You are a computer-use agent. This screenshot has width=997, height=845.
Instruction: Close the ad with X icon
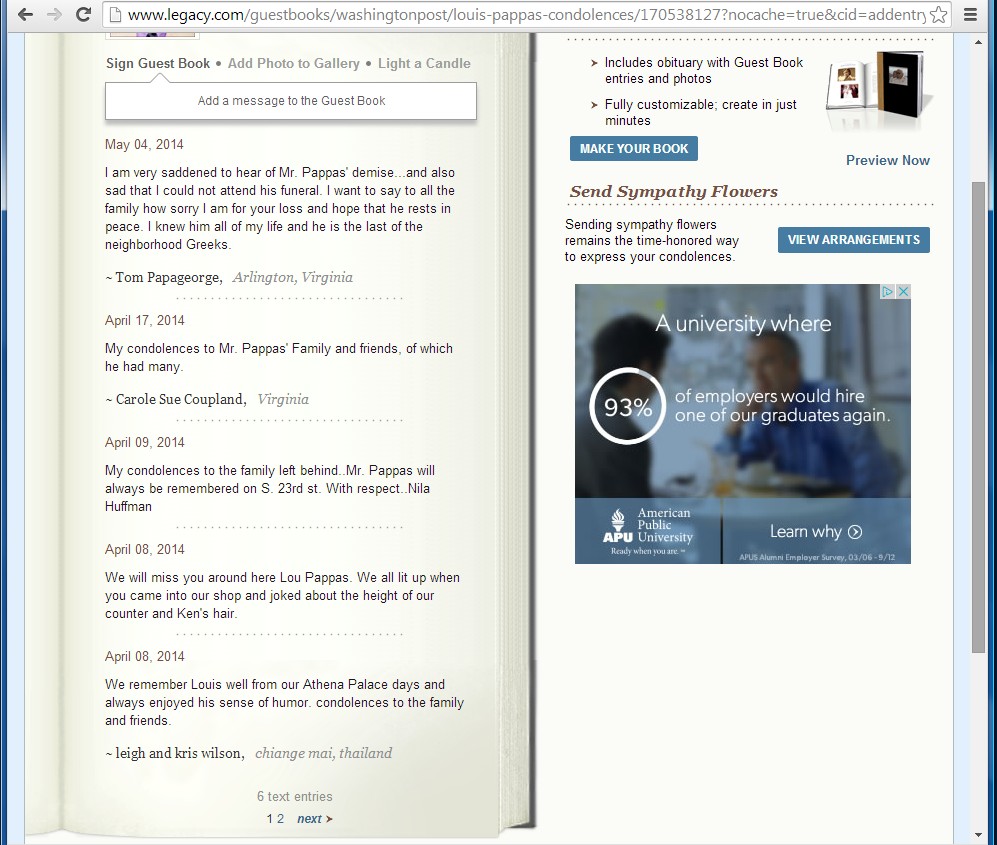pos(903,292)
